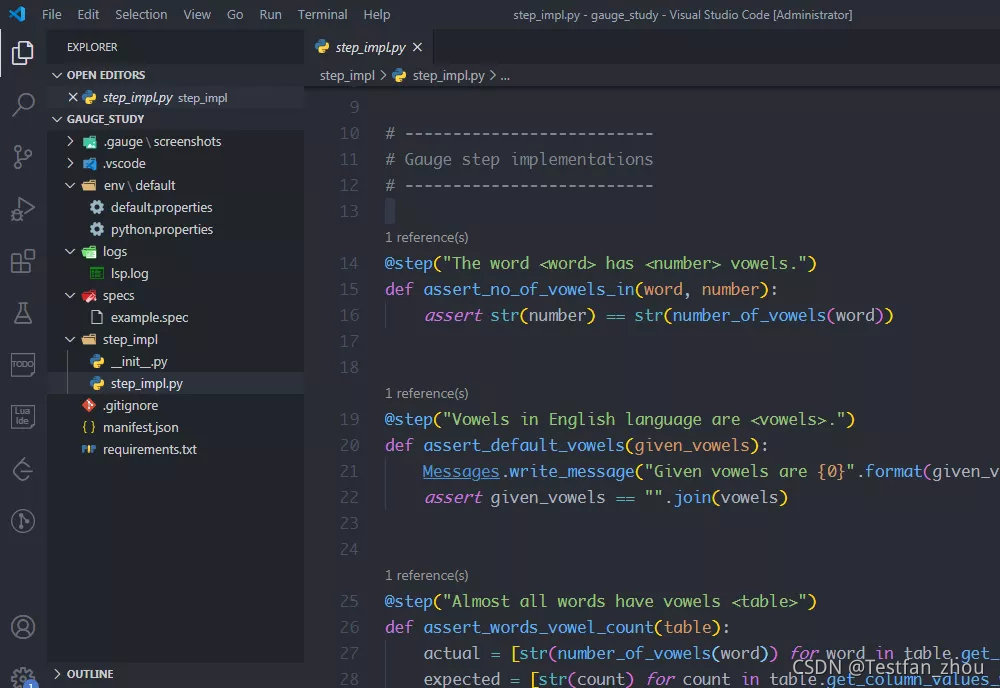
Task: Select the step_impl.py editor tab
Action: [370, 47]
